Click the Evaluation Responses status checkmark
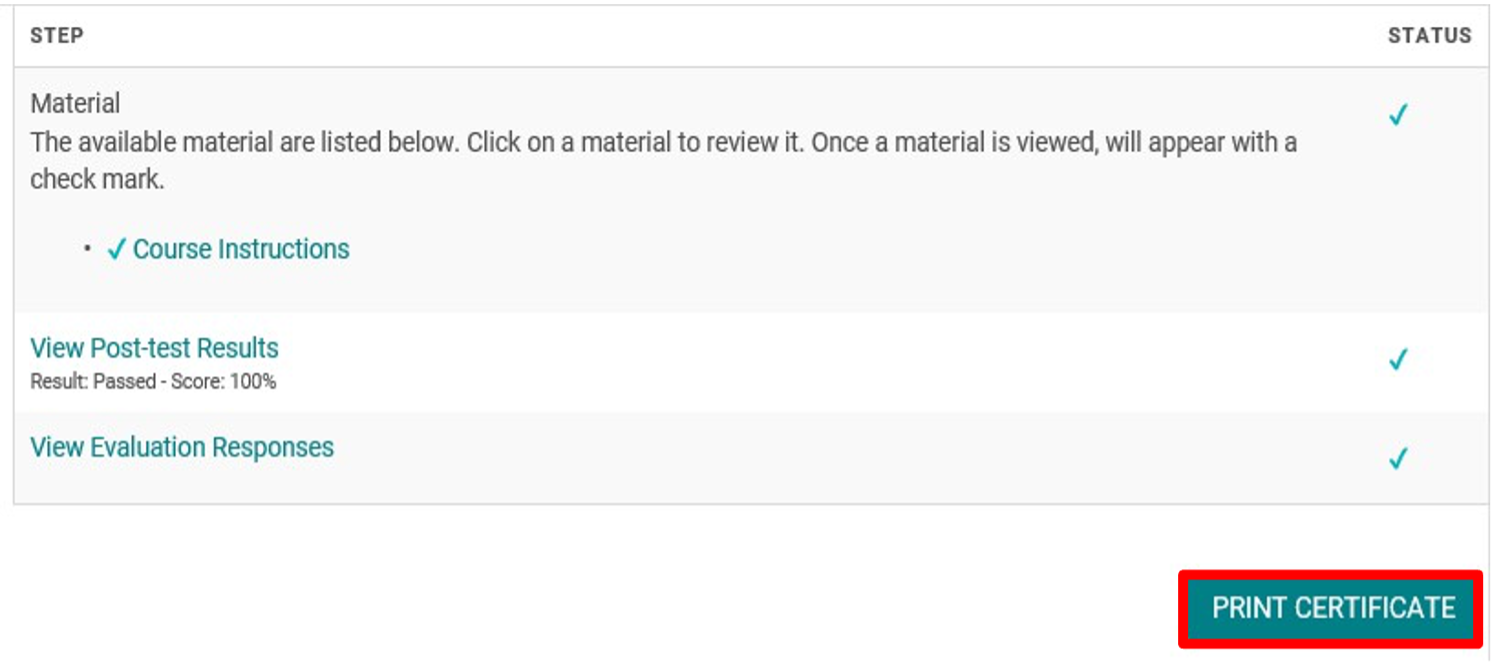Image resolution: width=1498 pixels, height=669 pixels. (x=1398, y=458)
